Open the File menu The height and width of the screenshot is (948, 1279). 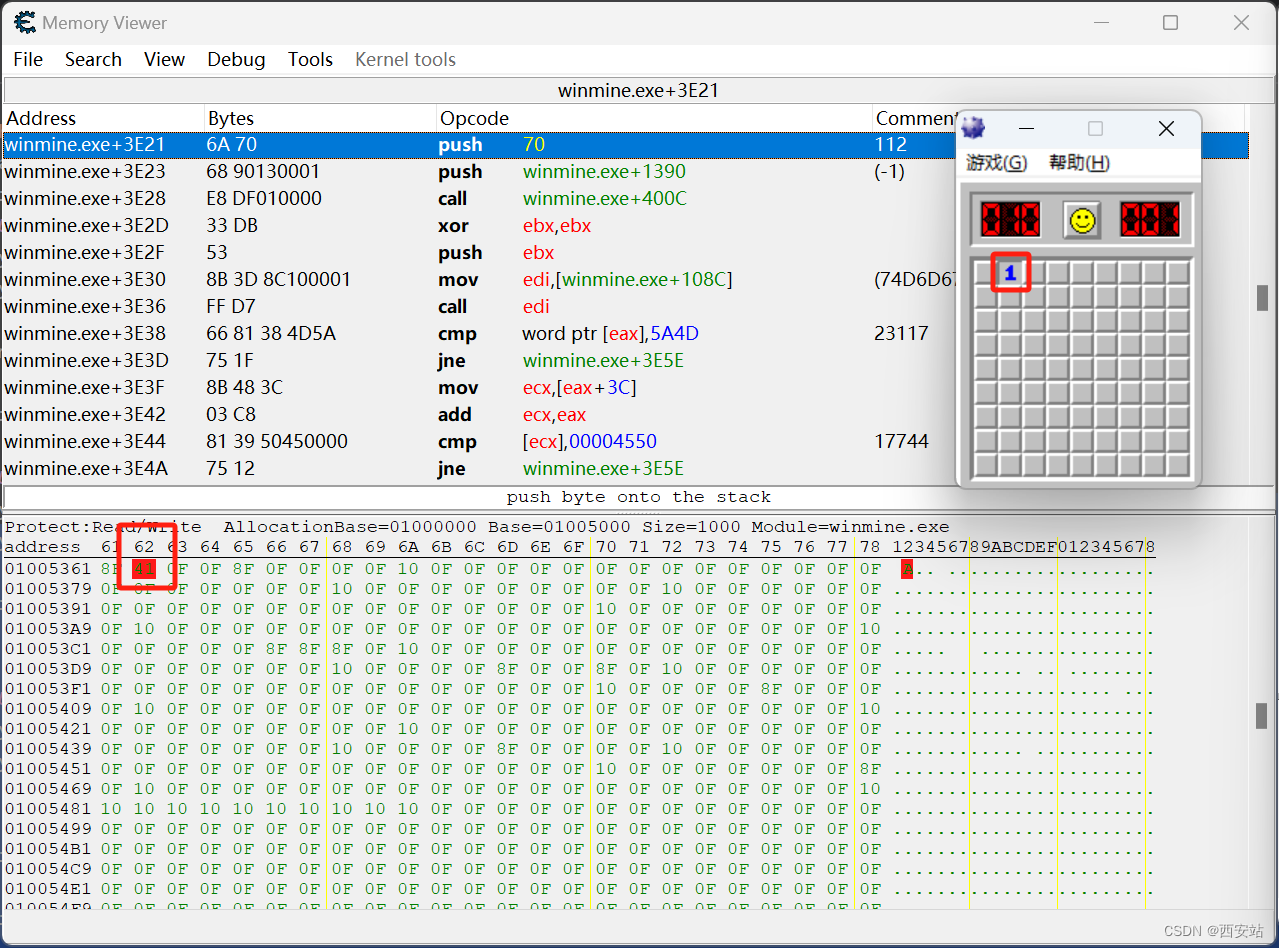28,60
